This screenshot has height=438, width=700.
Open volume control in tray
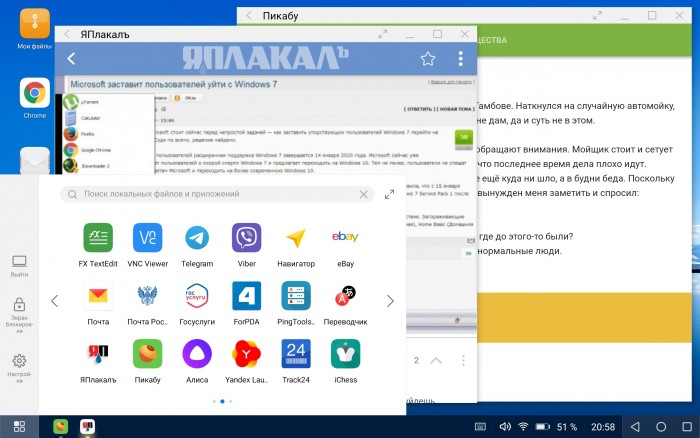[505, 427]
